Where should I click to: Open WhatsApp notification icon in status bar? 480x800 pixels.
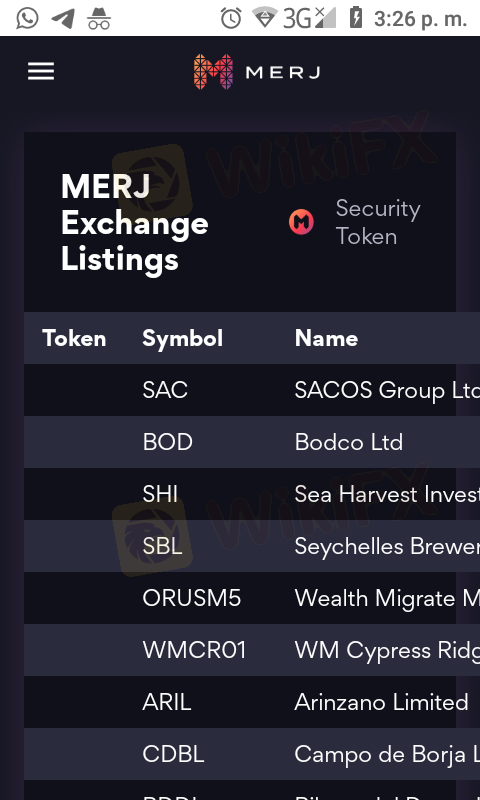pos(27,18)
